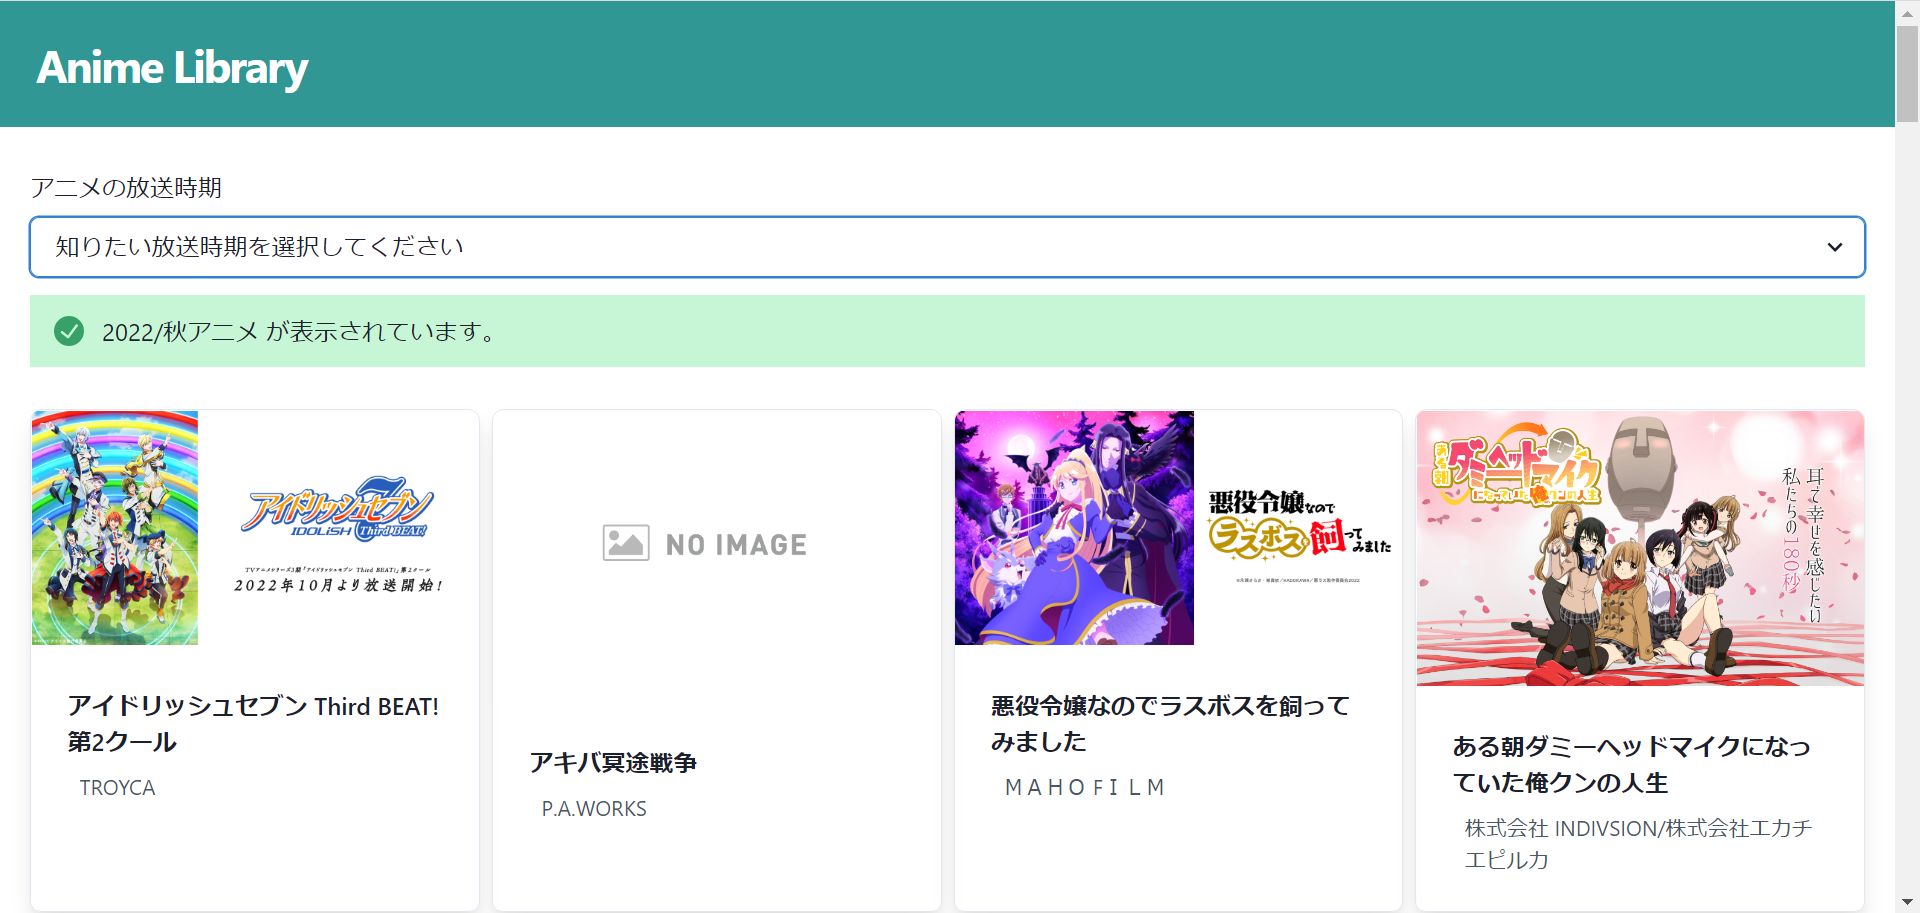Viewport: 1920px width, 913px height.
Task: Open the 悪役令嬢 Last Boss anime thumbnail
Action: point(1178,528)
